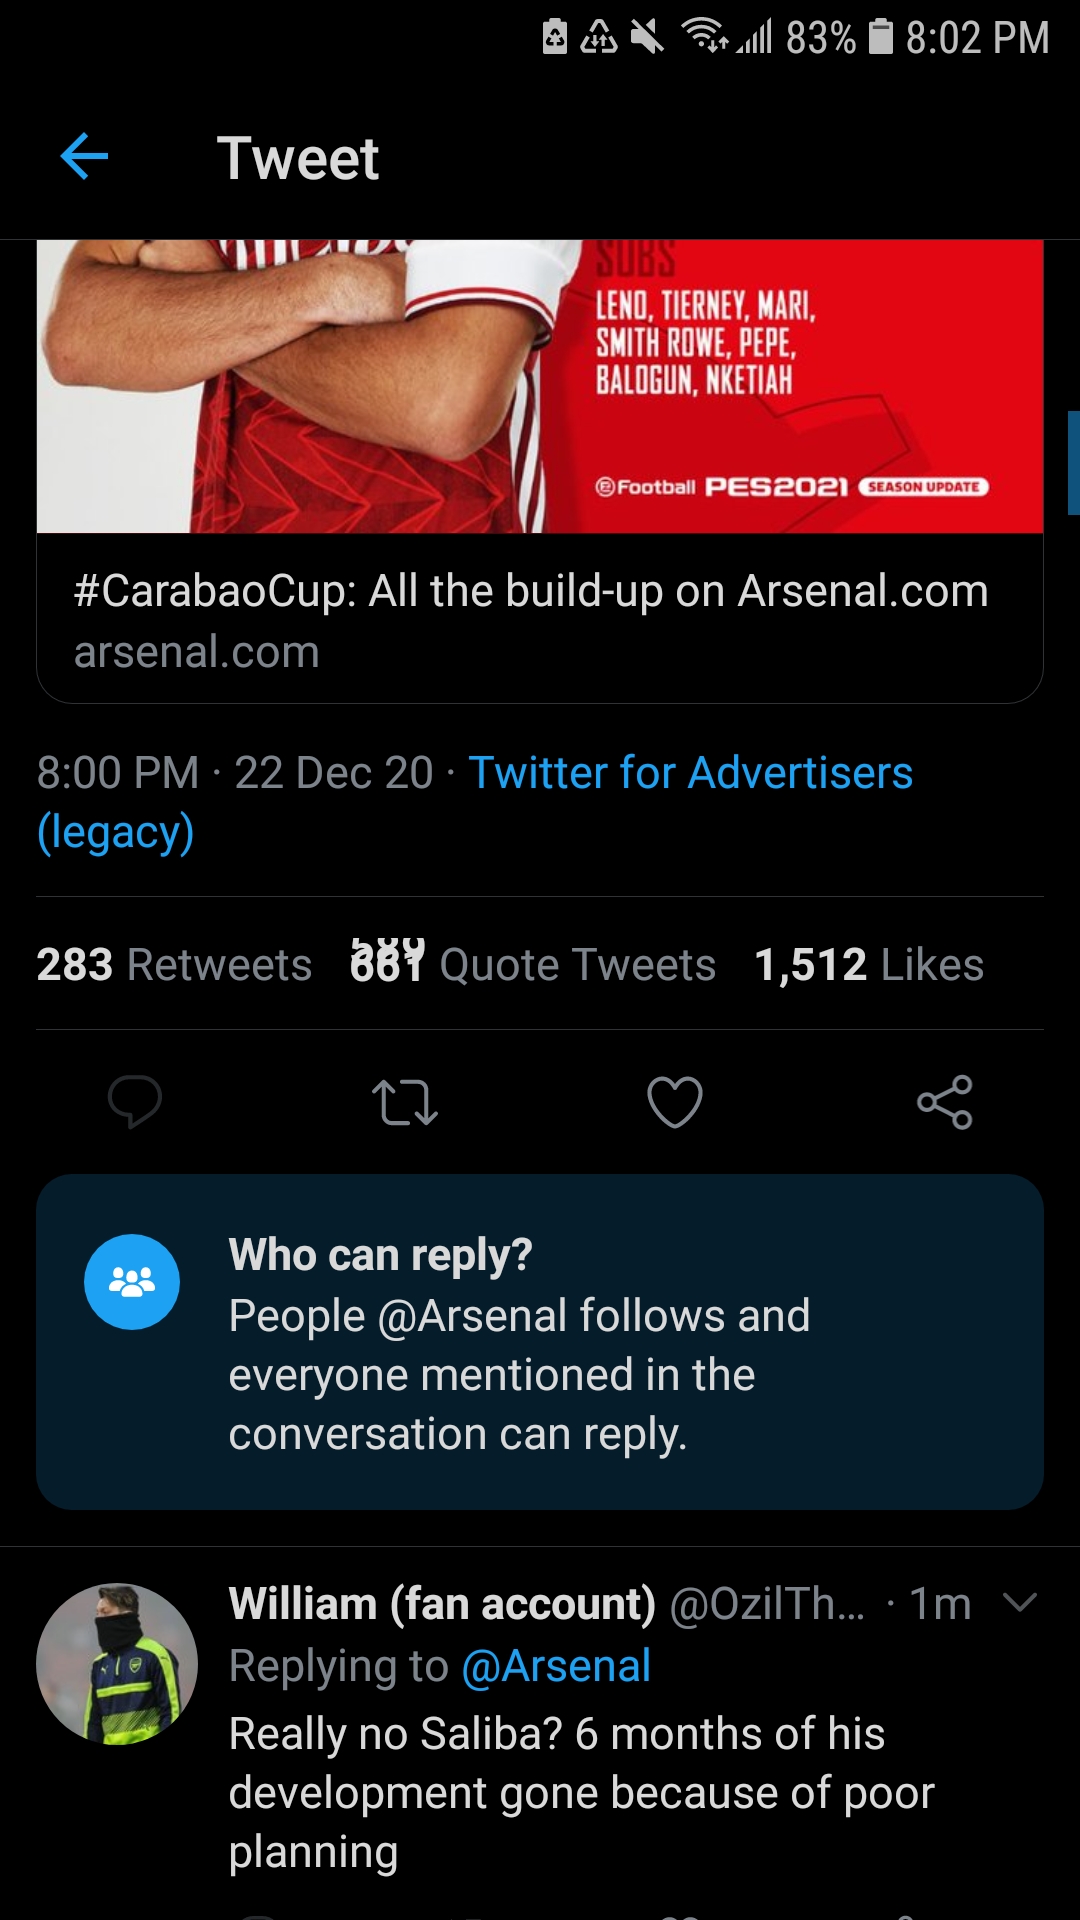Open the @Arsenal mention link
Viewport: 1080px width, 1920px height.
click(x=556, y=1666)
